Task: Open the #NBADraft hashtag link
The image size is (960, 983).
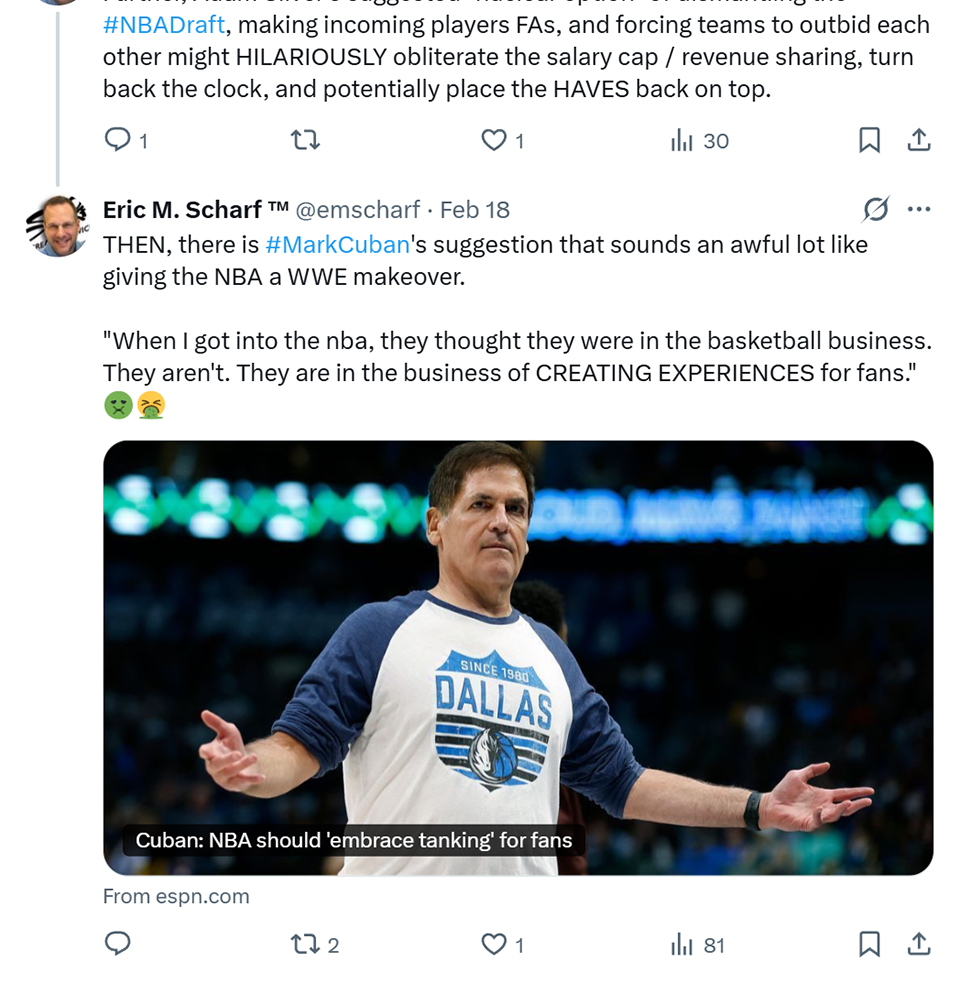Action: [x=163, y=25]
